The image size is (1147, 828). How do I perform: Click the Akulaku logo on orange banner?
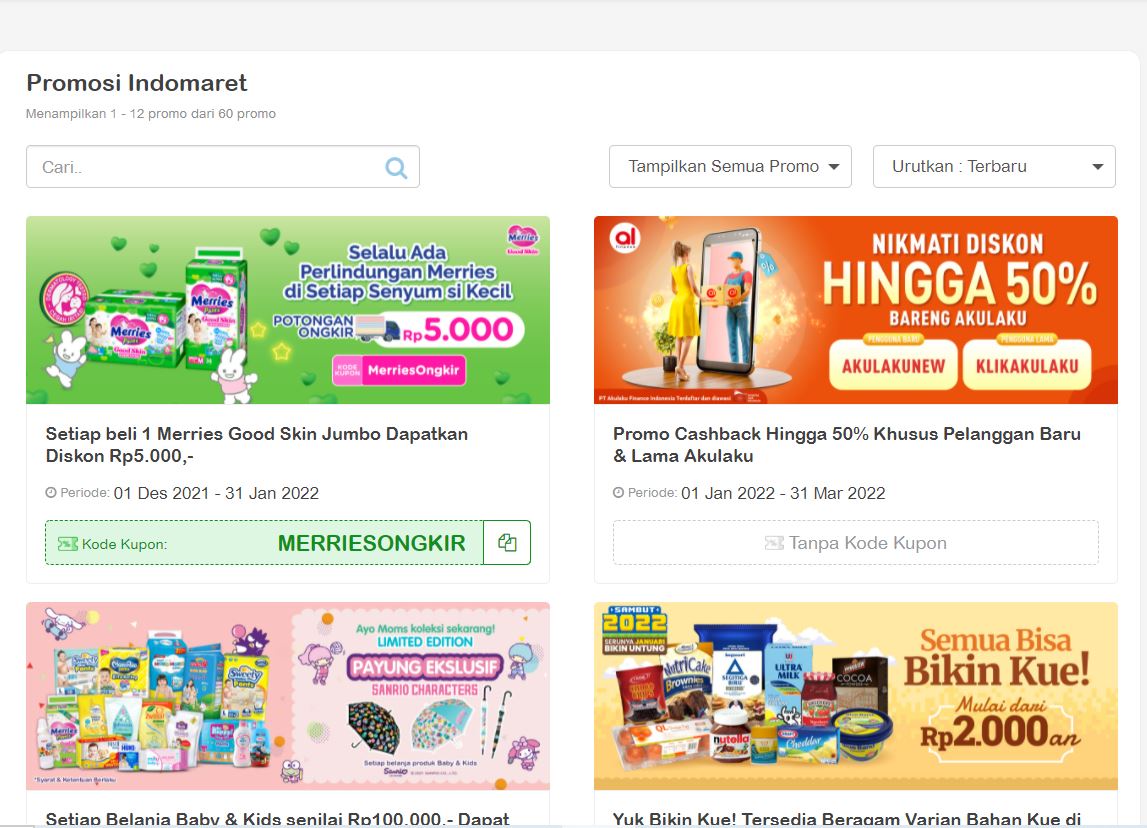point(625,238)
